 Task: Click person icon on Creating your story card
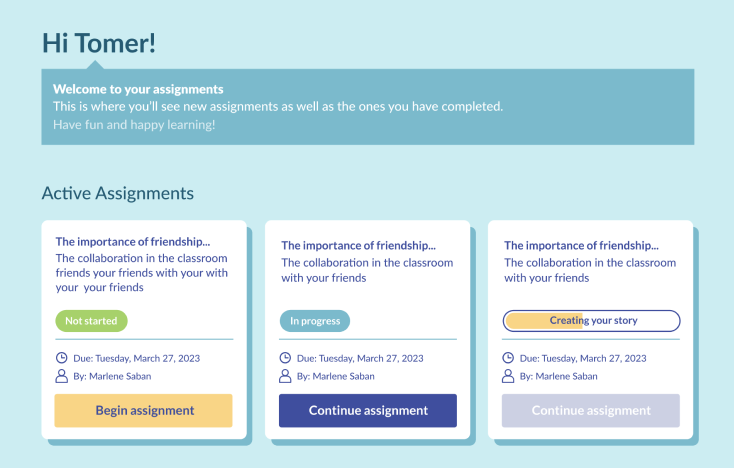point(508,376)
